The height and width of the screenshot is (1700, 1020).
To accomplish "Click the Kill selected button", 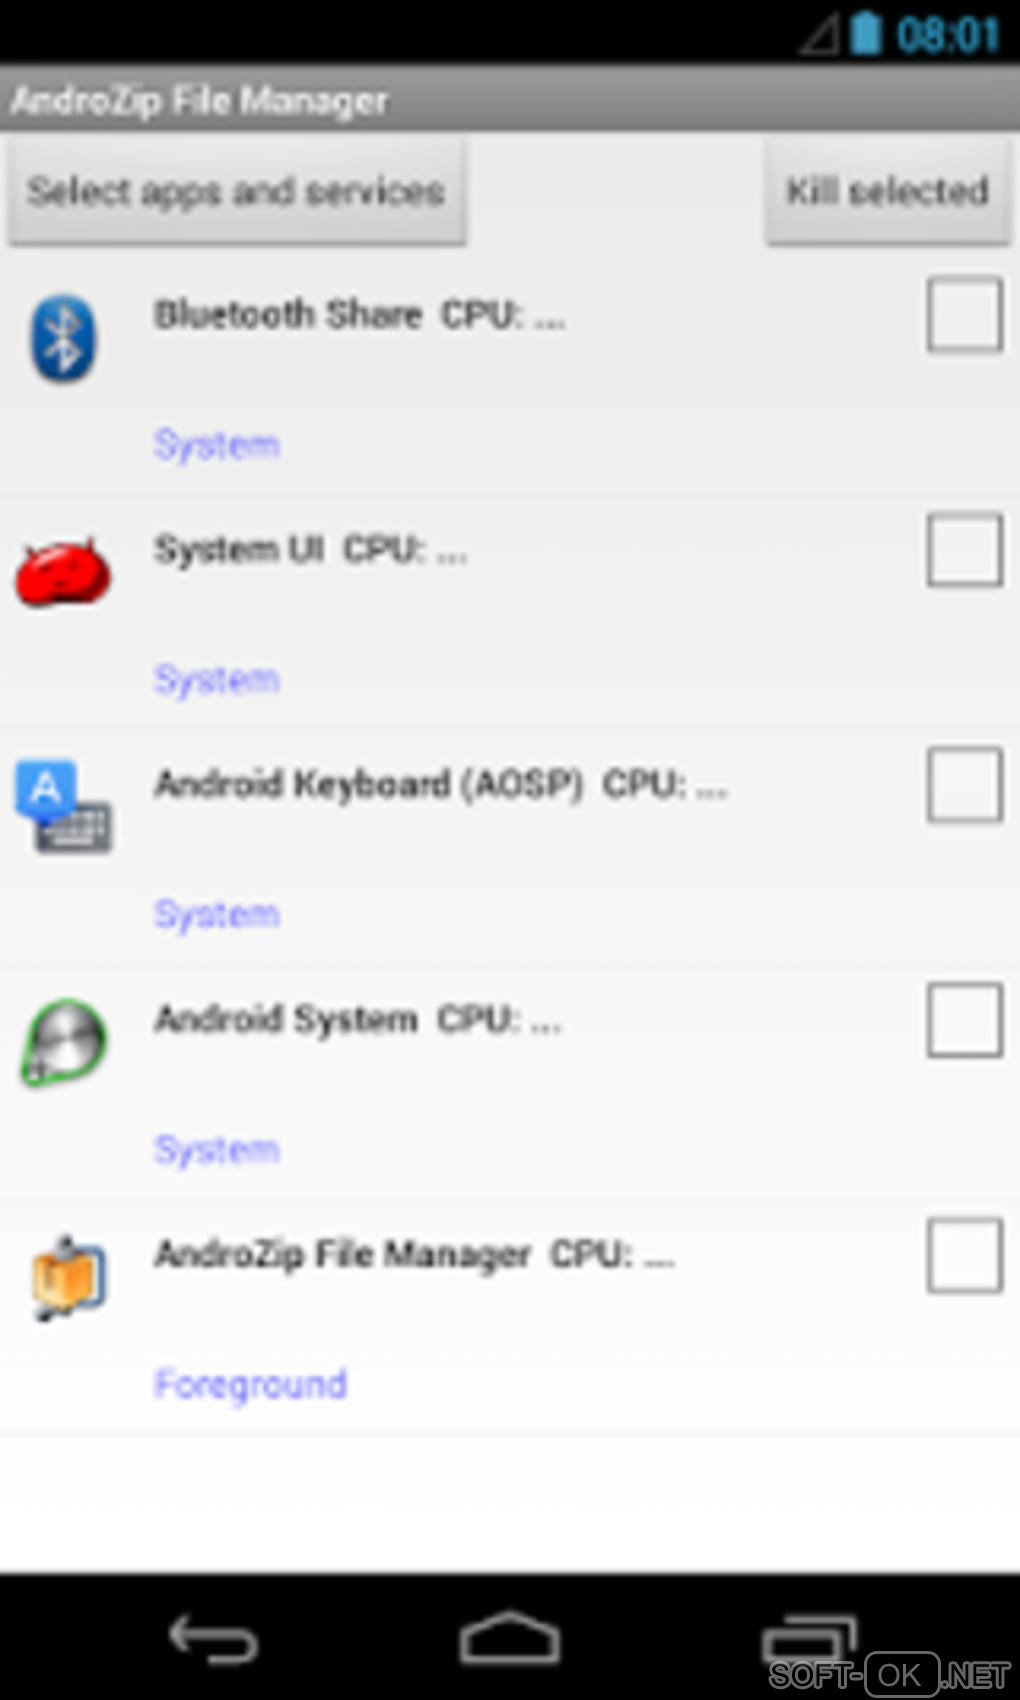I will point(888,191).
